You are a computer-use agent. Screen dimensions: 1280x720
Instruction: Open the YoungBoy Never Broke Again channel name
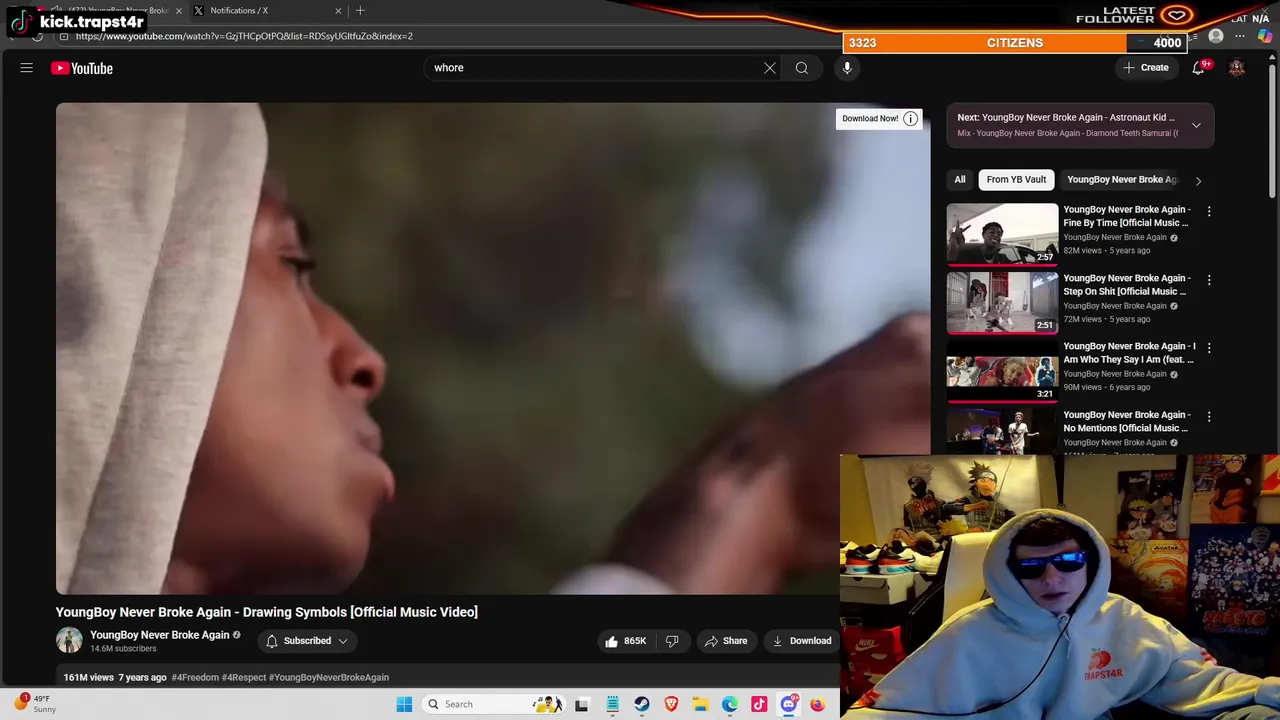(x=160, y=635)
